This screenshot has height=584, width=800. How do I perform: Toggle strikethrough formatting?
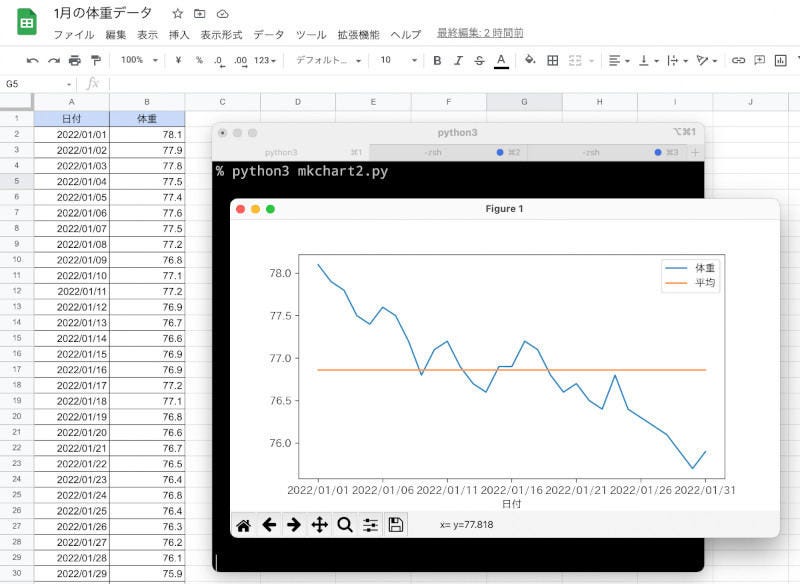coord(479,60)
